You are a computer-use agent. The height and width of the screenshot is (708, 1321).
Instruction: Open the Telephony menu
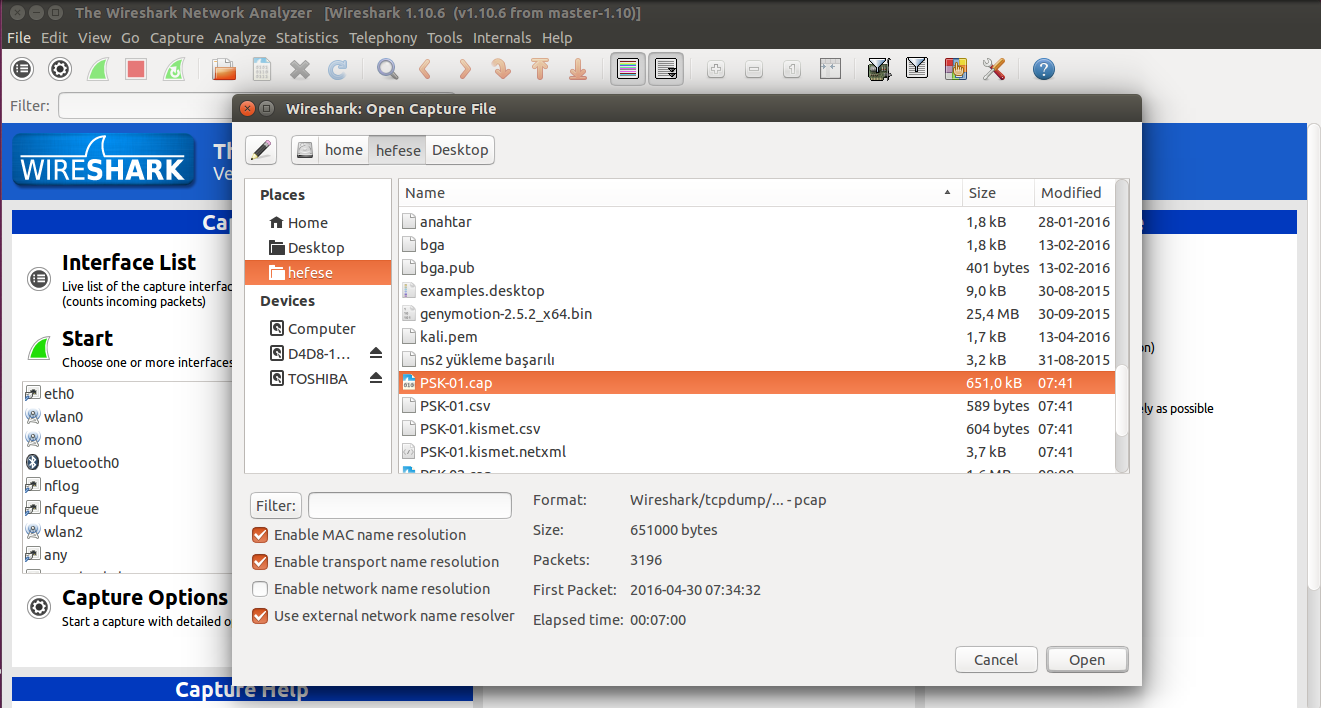pos(383,38)
